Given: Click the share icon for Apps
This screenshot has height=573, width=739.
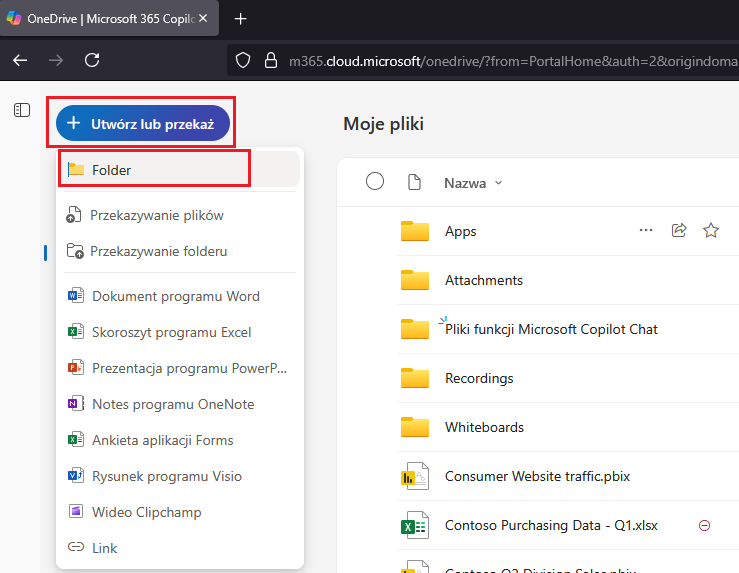Looking at the screenshot, I should click(679, 230).
